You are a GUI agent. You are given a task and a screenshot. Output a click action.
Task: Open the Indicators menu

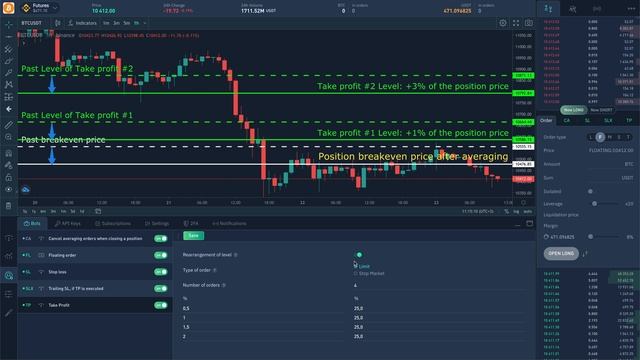[83, 23]
